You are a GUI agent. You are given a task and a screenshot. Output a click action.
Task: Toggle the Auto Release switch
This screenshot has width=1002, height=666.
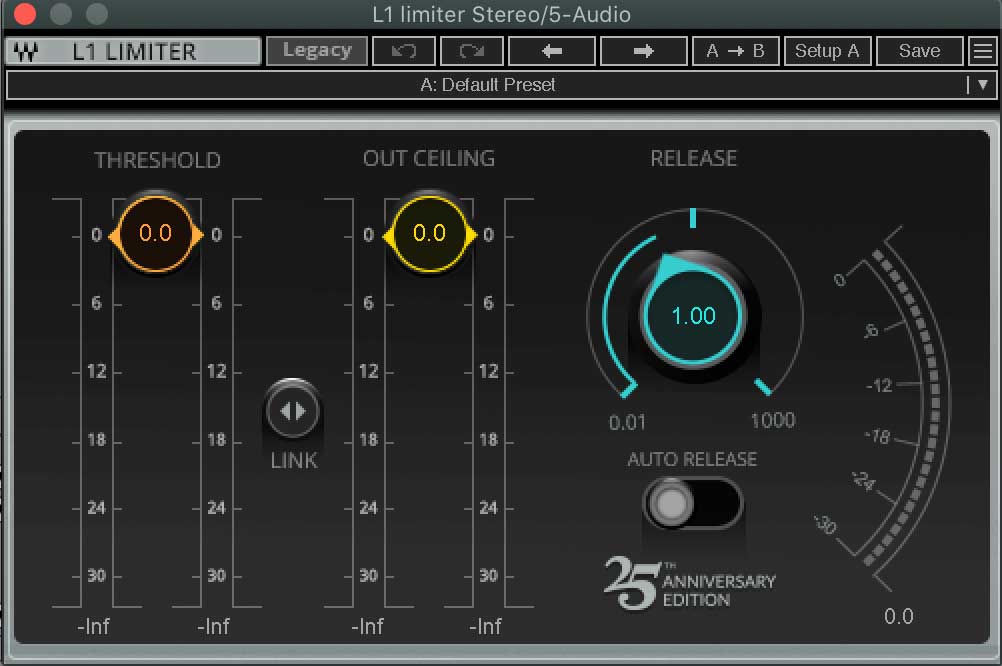(693, 503)
